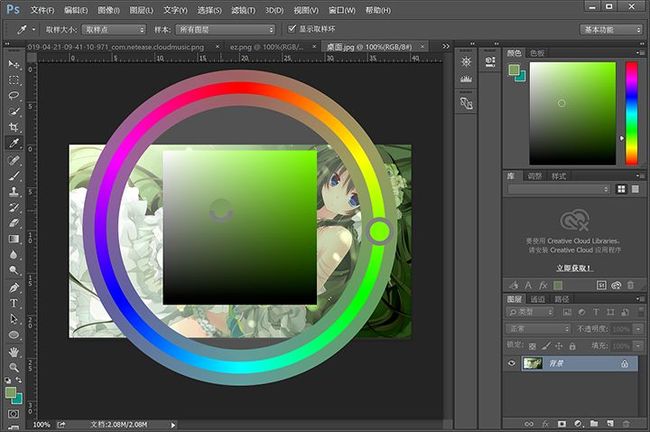Toggle lock image pixels brush icon
This screenshot has height=432, width=650.
tap(546, 346)
